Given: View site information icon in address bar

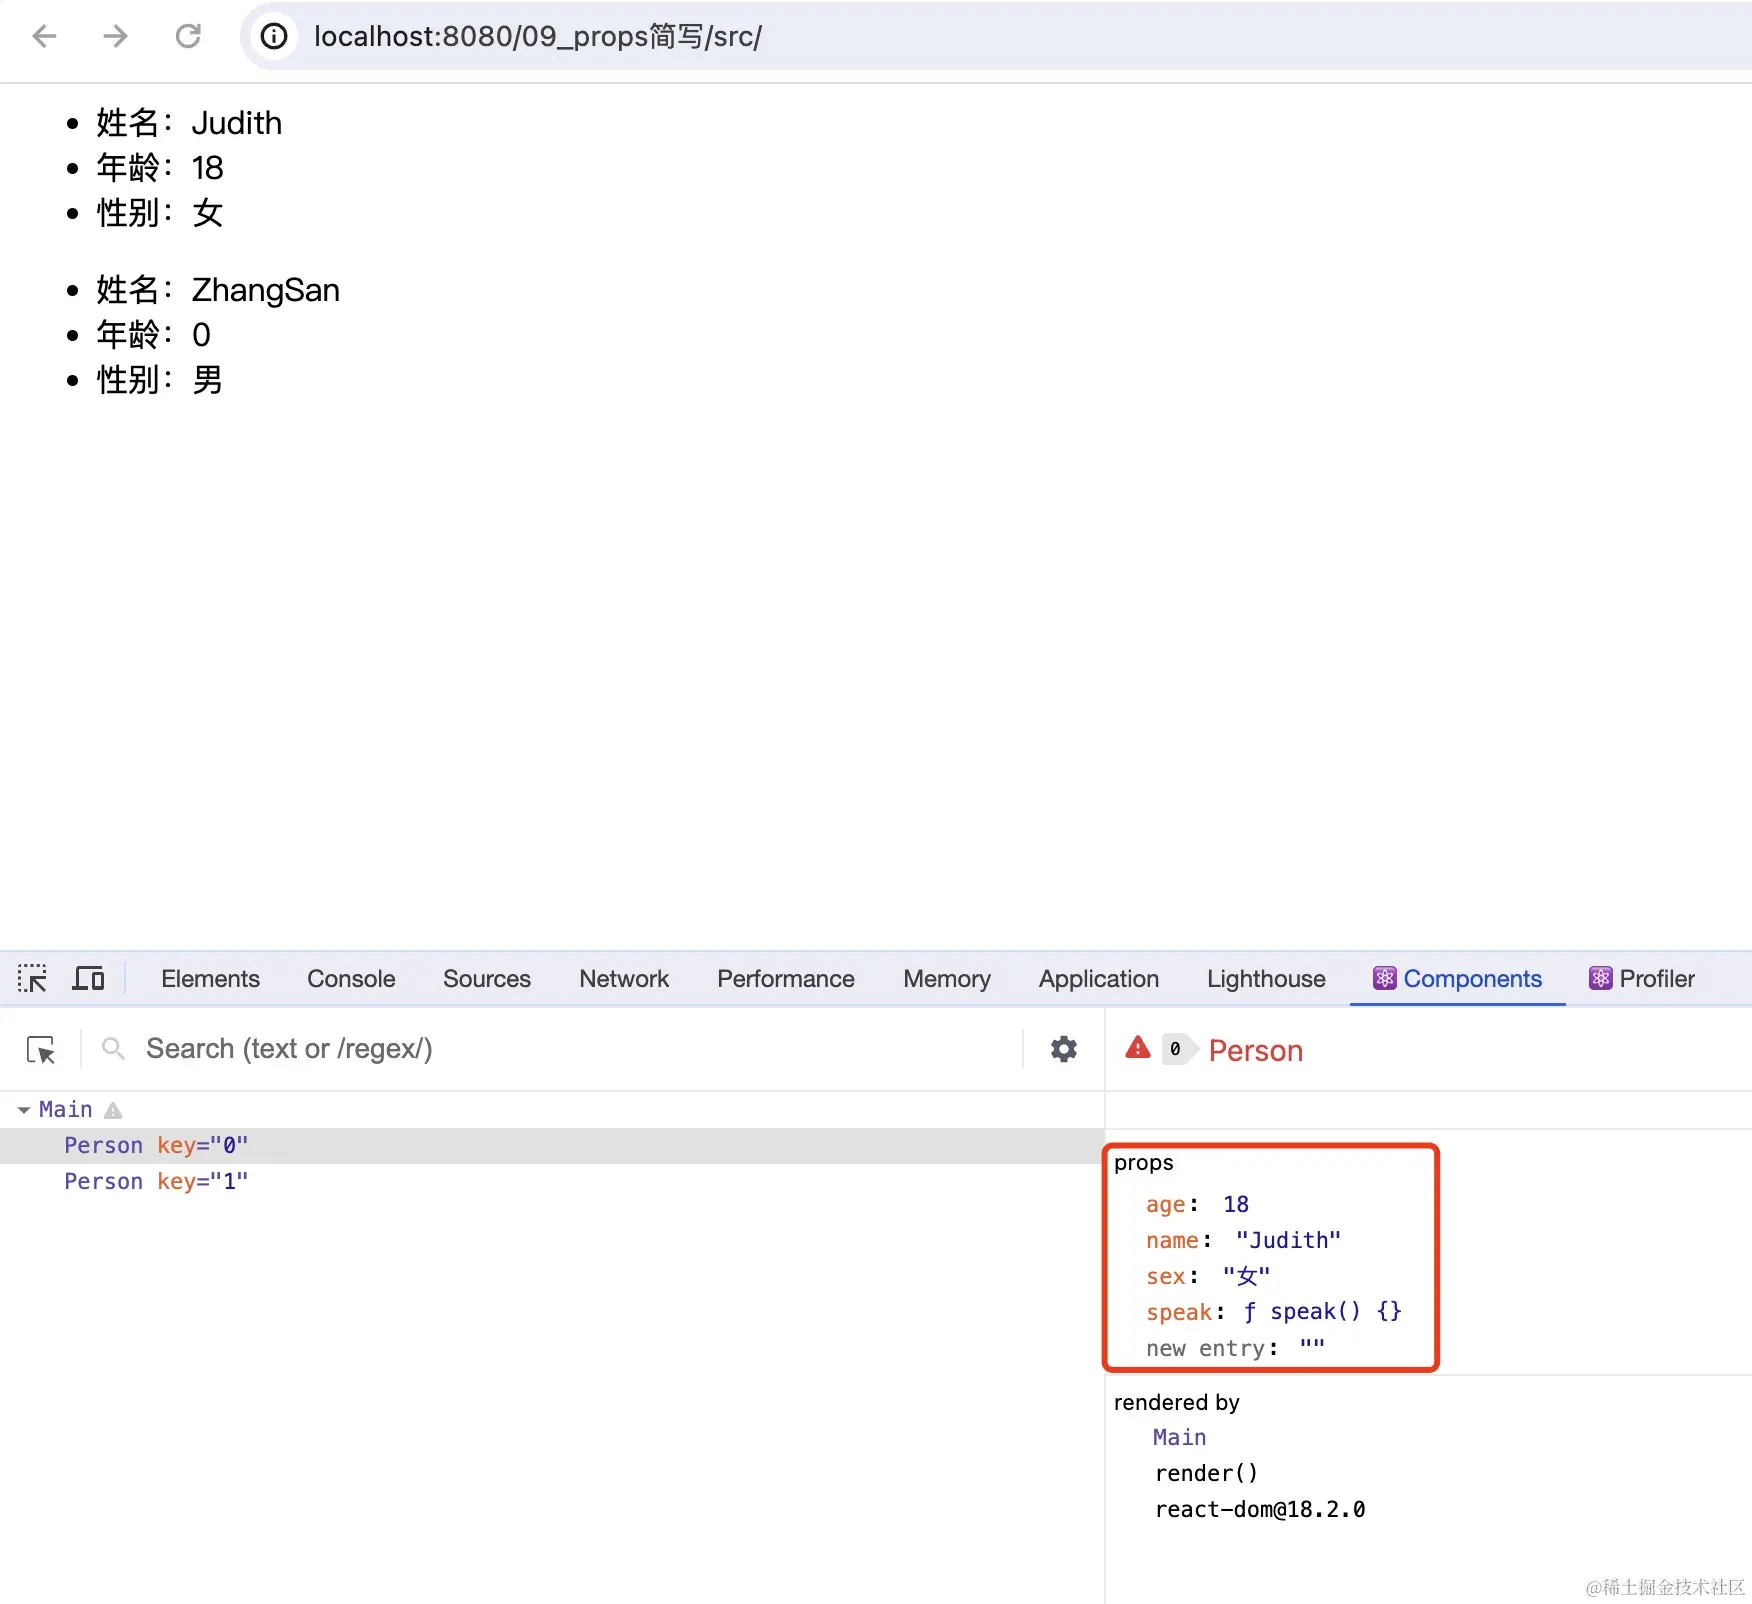Looking at the screenshot, I should 274,37.
